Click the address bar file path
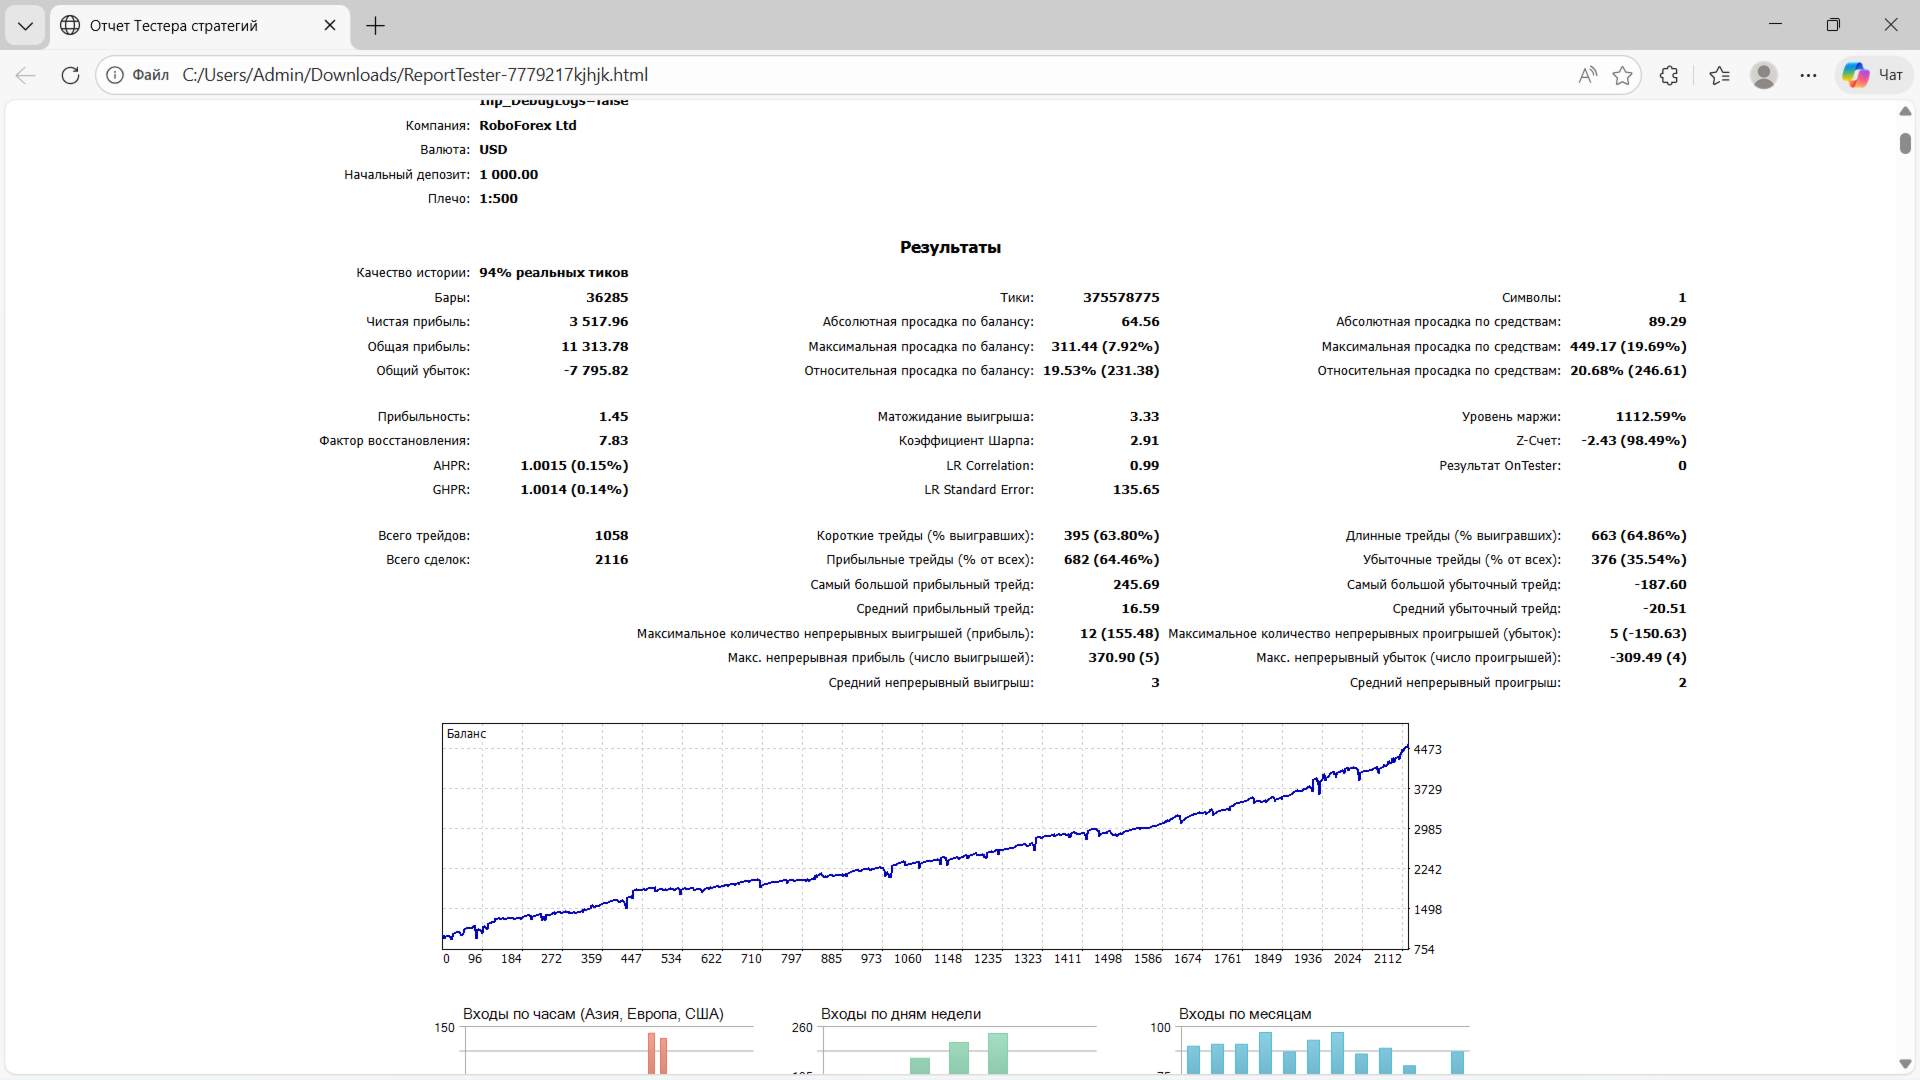This screenshot has width=1920, height=1080. pos(415,75)
